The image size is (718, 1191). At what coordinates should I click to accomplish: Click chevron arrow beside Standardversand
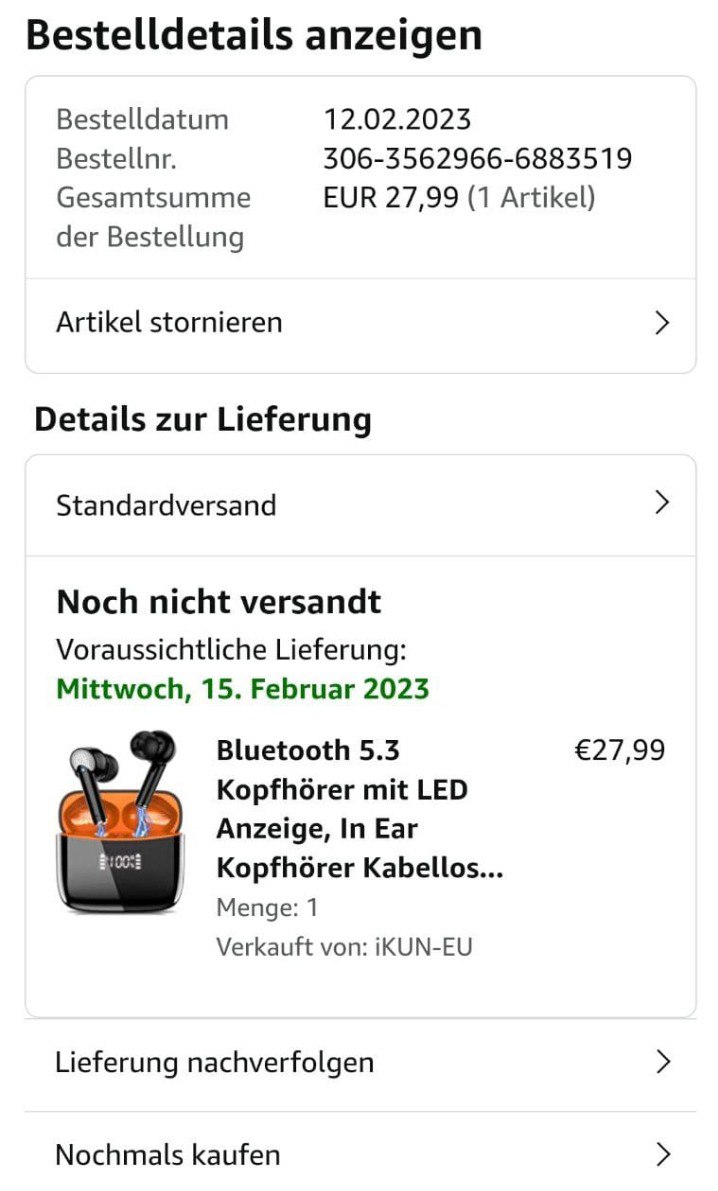click(x=662, y=502)
